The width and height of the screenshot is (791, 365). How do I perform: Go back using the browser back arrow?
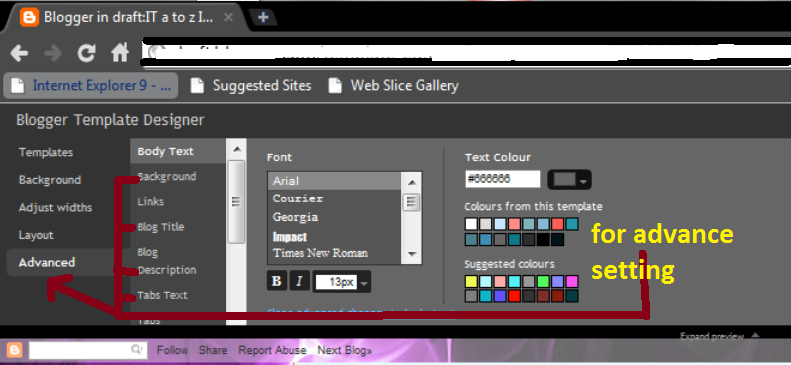point(19,53)
